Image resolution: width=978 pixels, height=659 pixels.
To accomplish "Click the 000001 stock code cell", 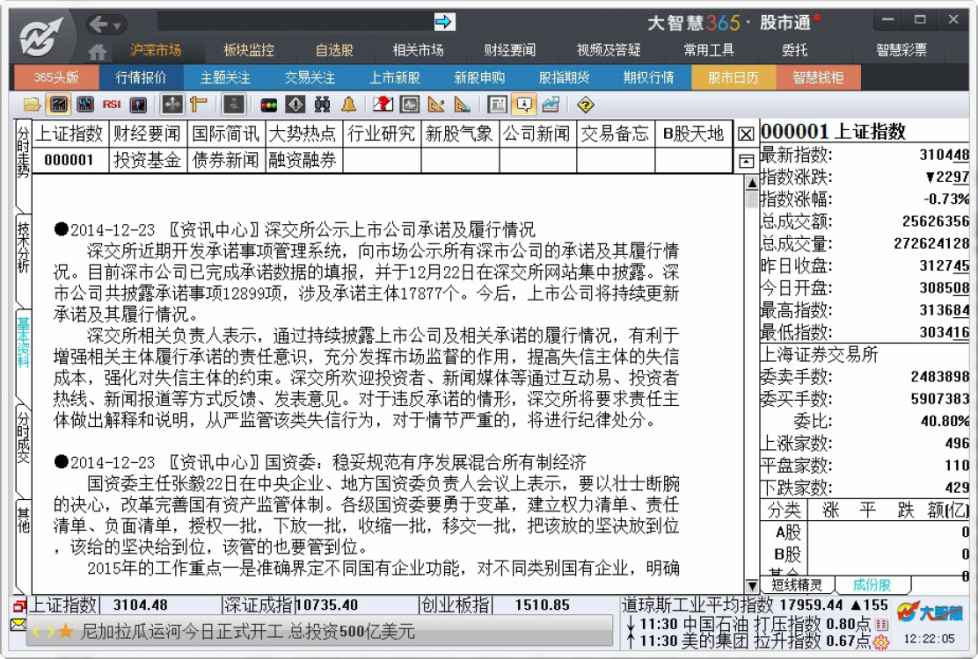I will 69,160.
